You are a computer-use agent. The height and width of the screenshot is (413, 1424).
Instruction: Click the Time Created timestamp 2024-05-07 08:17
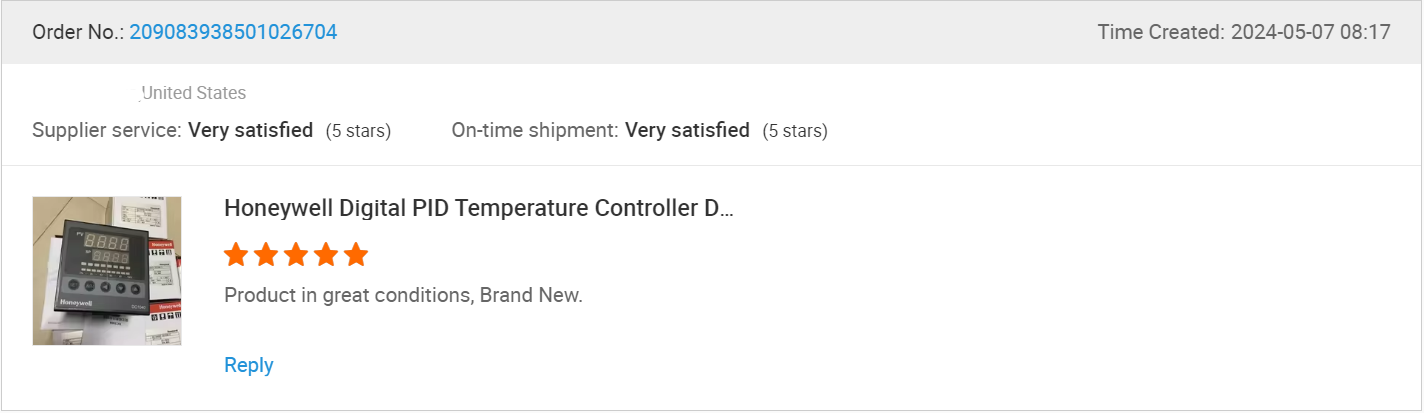click(x=1310, y=32)
